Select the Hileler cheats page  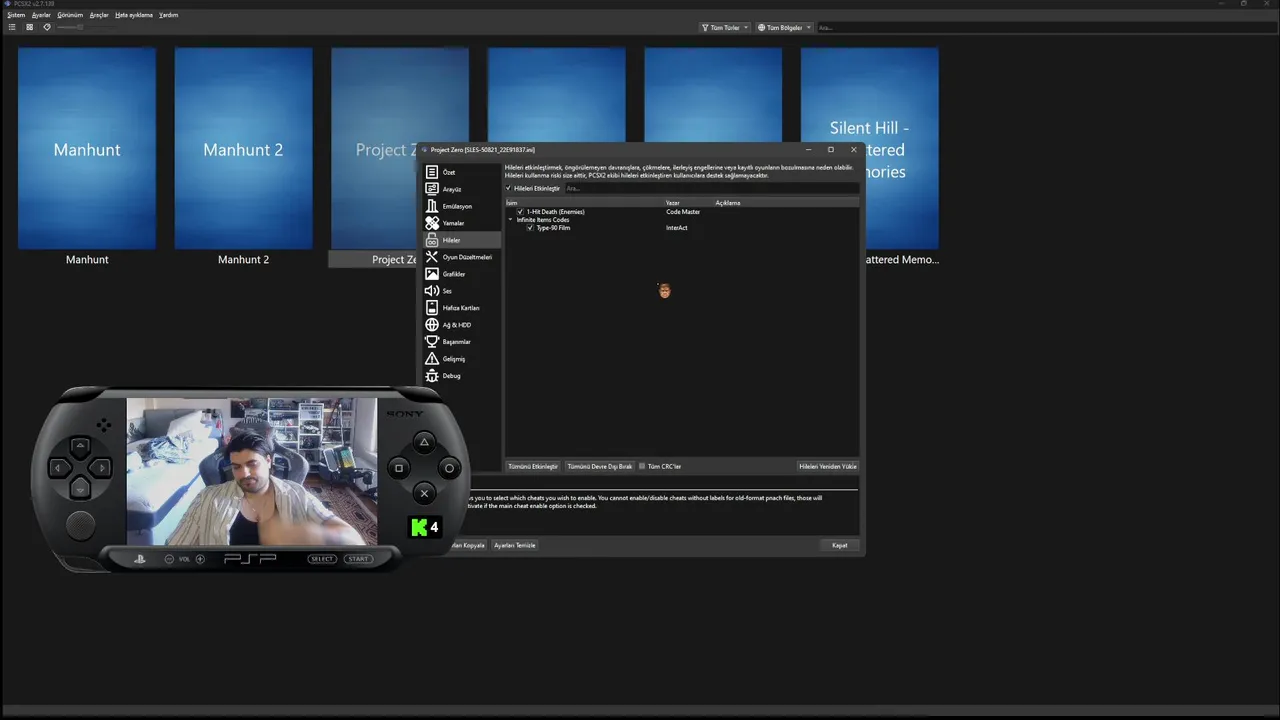pyautogui.click(x=460, y=240)
